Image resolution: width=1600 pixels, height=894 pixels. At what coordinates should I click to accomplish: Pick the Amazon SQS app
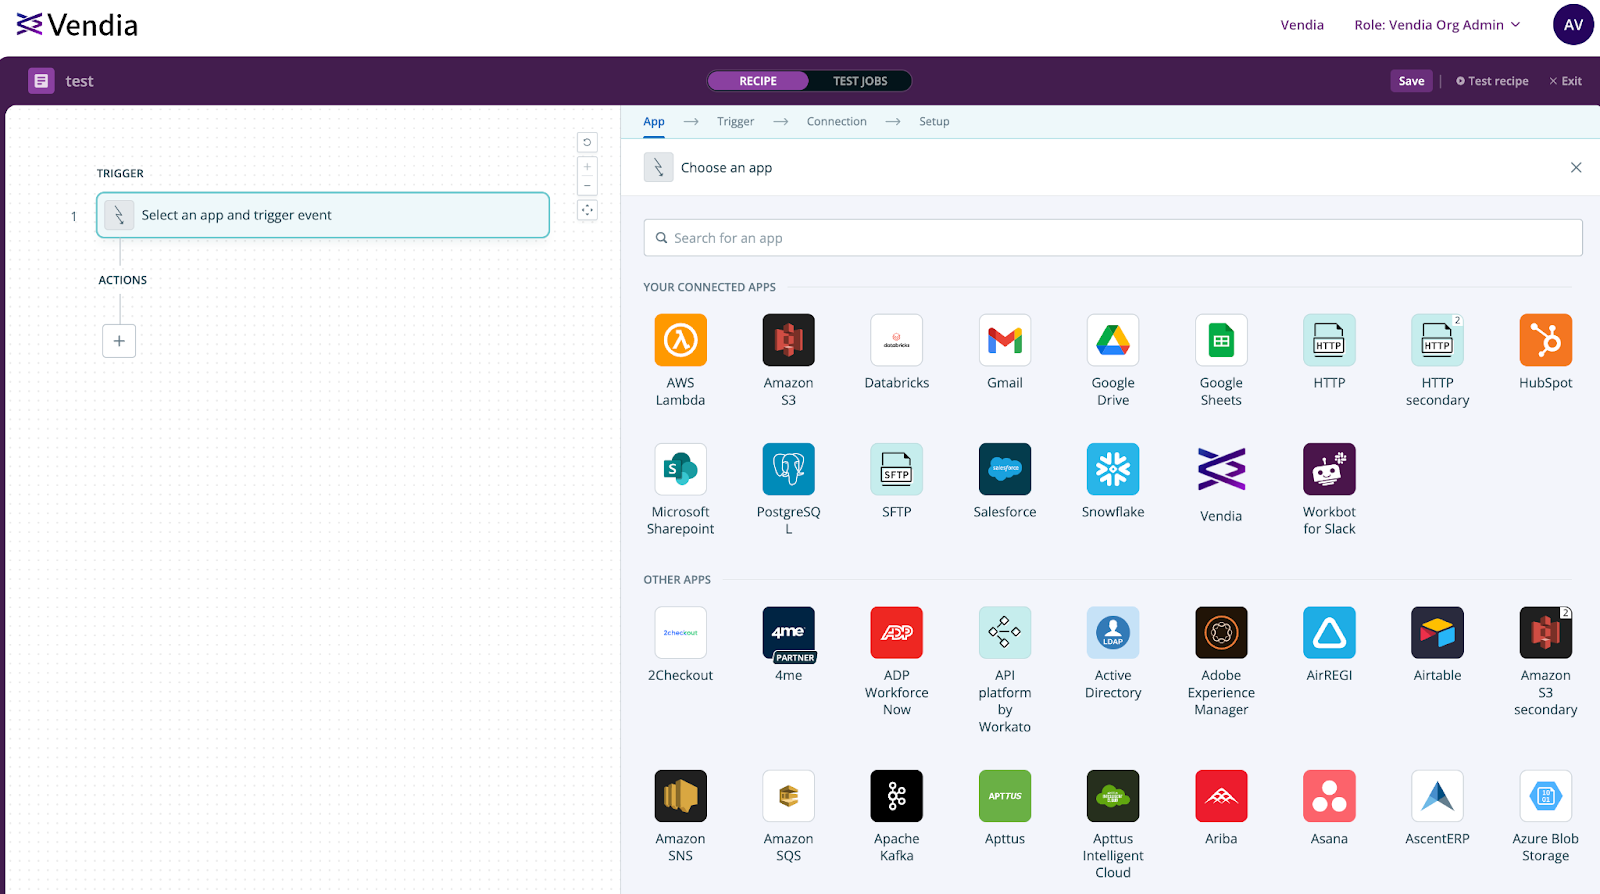pyautogui.click(x=788, y=795)
